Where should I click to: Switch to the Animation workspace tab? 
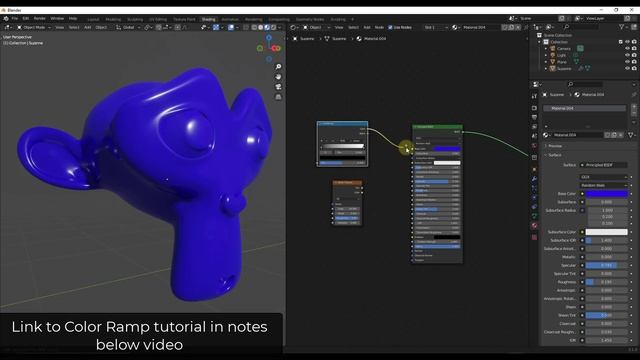pos(230,19)
